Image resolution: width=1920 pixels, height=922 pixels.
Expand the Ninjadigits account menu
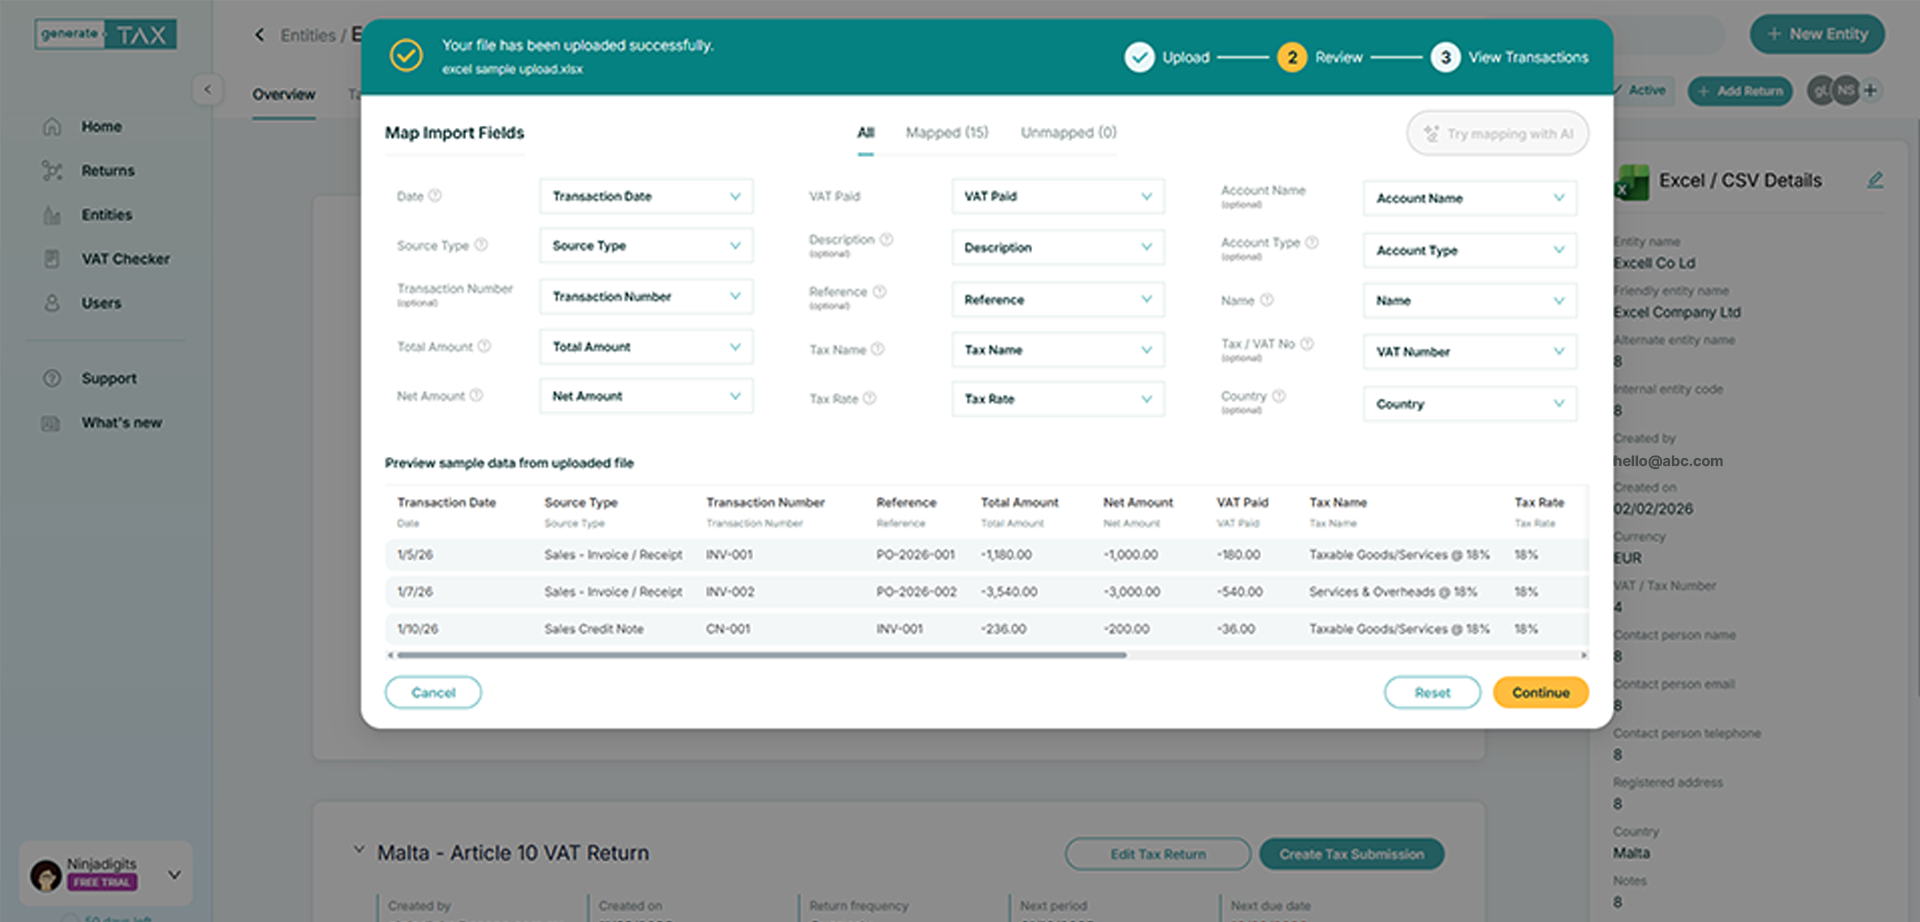pyautogui.click(x=174, y=875)
